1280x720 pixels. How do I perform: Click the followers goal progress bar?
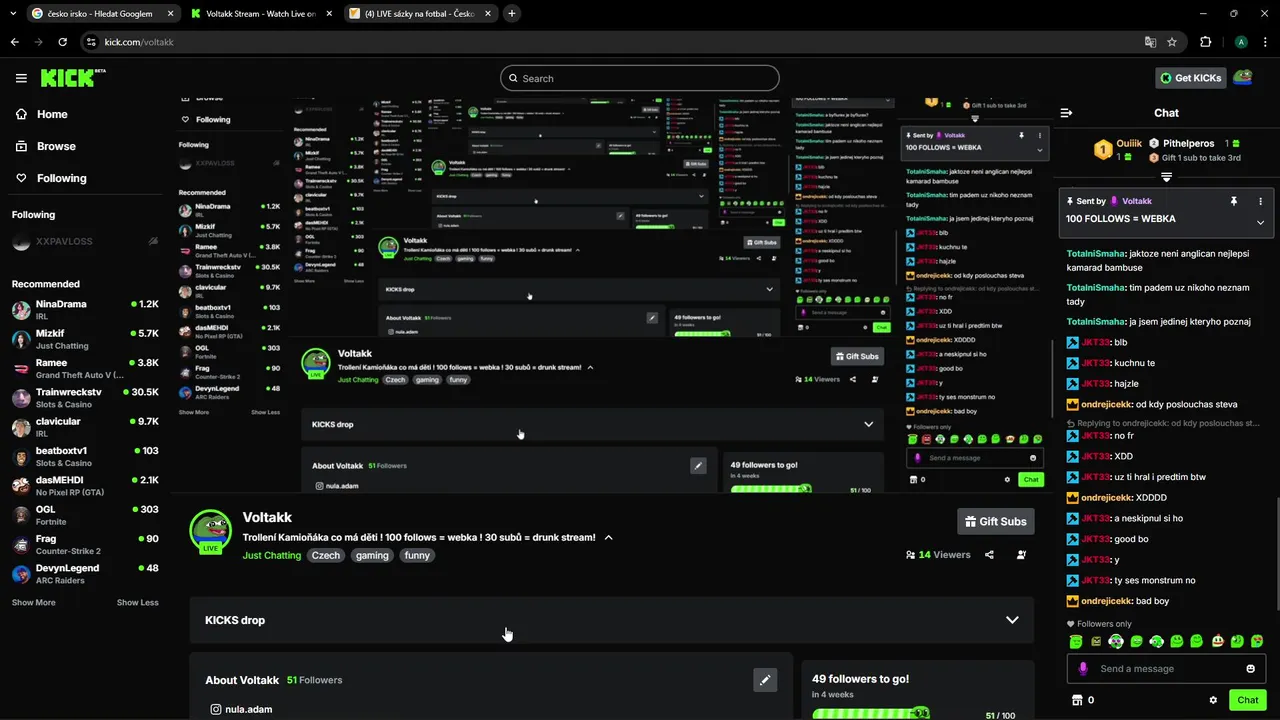coord(871,714)
